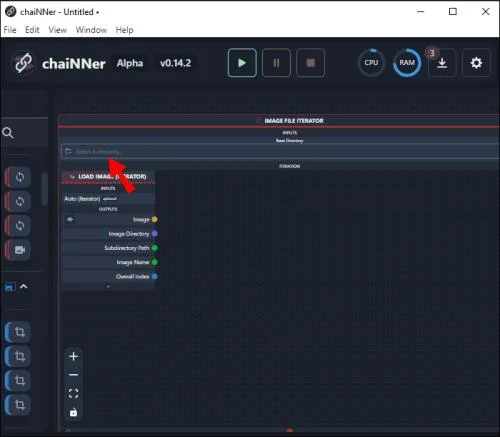
Task: Toggle the eye preview on Image output
Action: tap(70, 219)
